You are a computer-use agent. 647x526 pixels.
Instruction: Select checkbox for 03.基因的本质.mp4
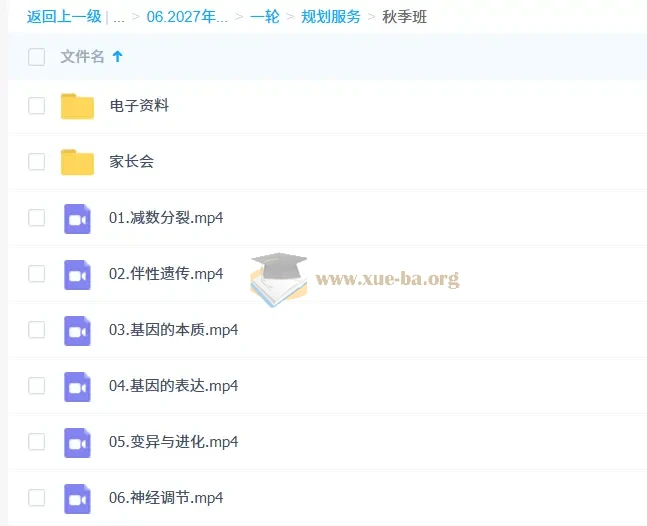pos(36,330)
